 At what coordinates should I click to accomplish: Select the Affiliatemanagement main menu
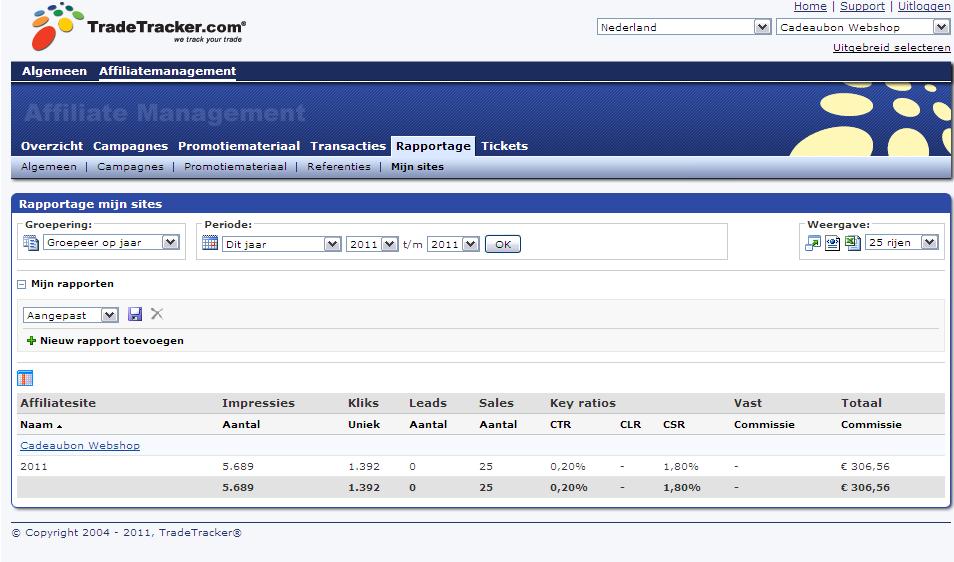[x=167, y=71]
